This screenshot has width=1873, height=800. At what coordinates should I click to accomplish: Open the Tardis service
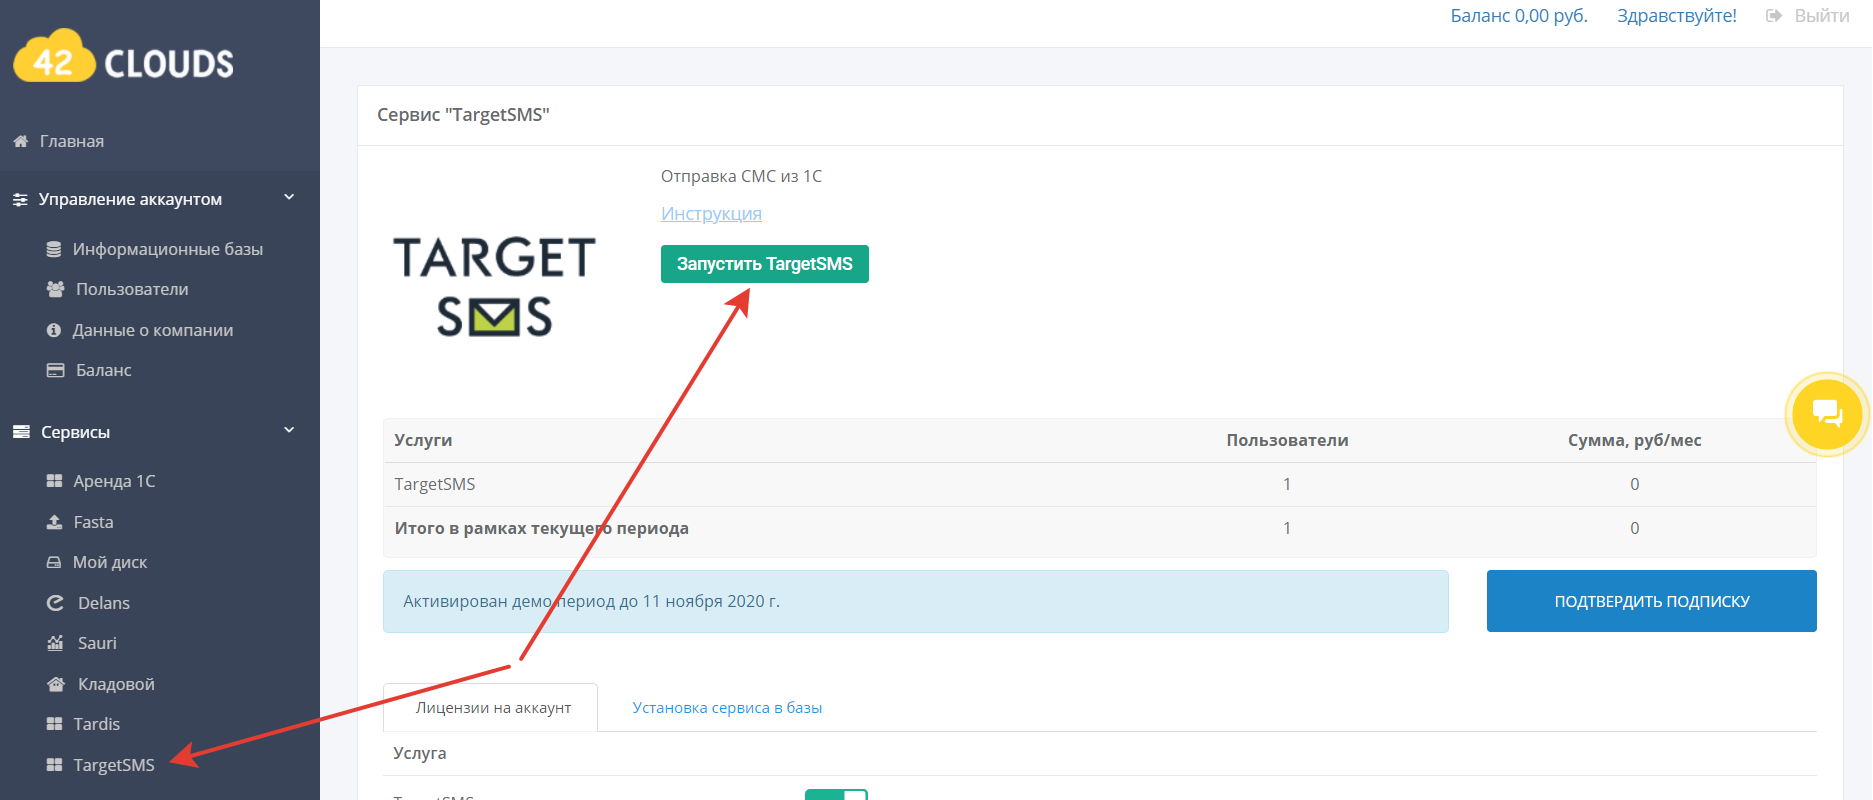point(96,724)
